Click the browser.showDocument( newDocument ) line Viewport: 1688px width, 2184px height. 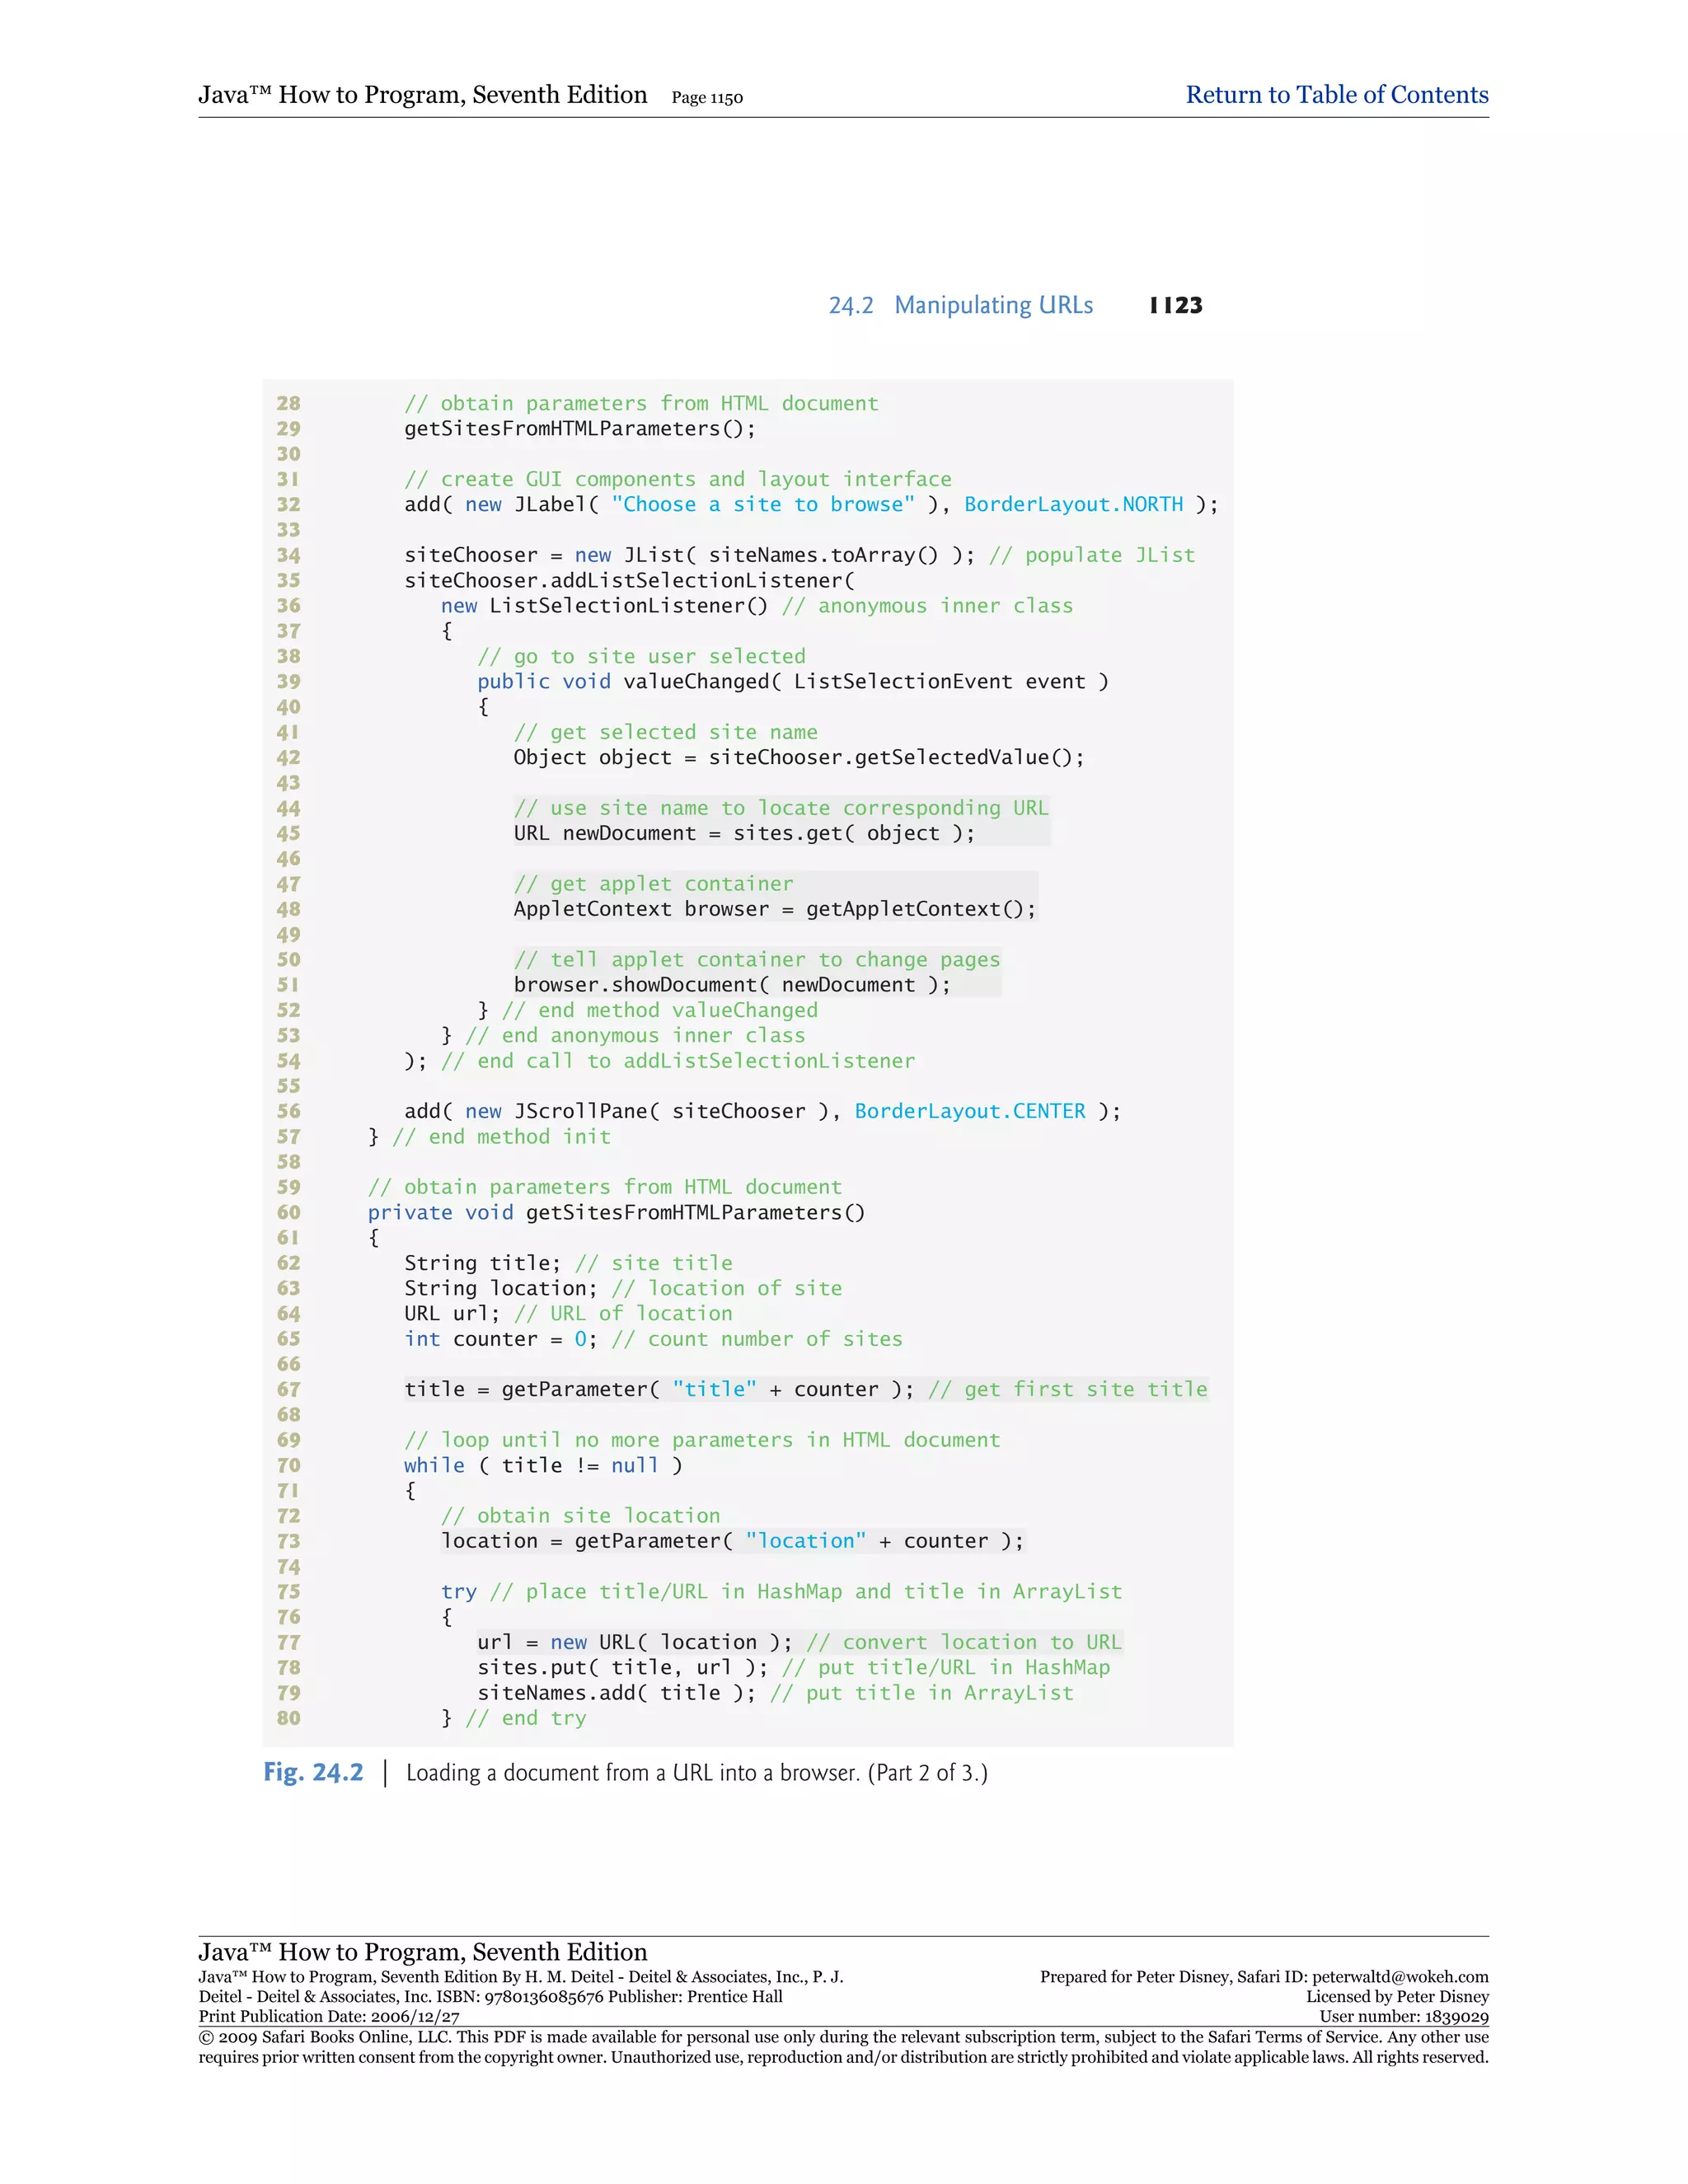tap(731, 985)
